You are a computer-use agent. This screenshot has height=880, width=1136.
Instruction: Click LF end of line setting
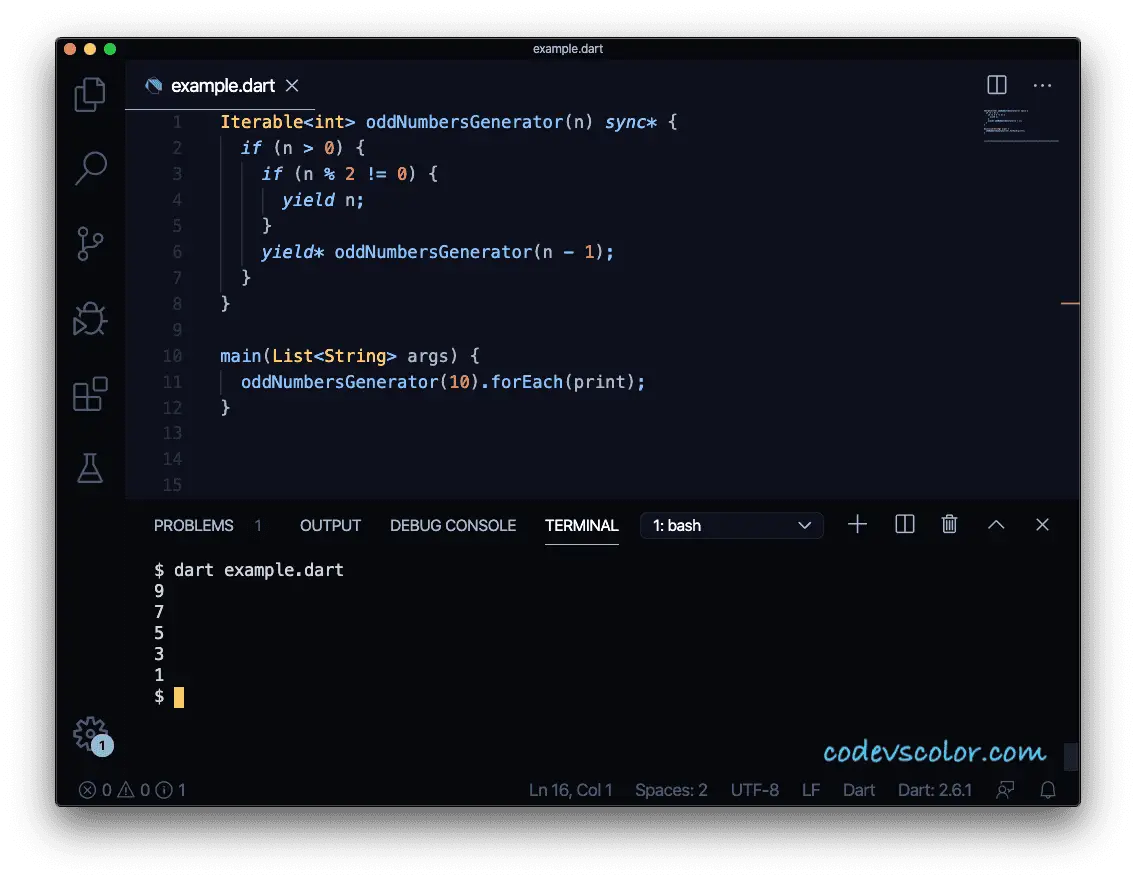[811, 790]
